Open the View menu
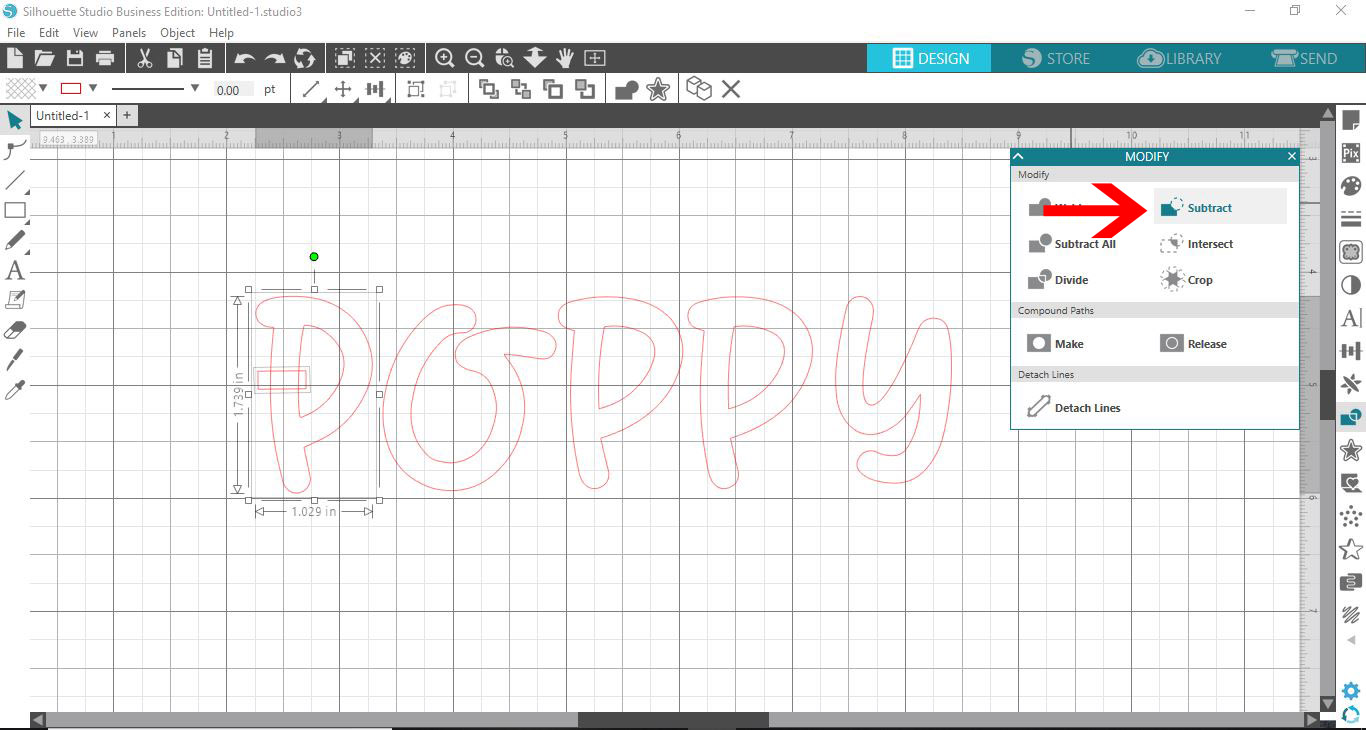This screenshot has height=730, width=1366. coord(85,33)
